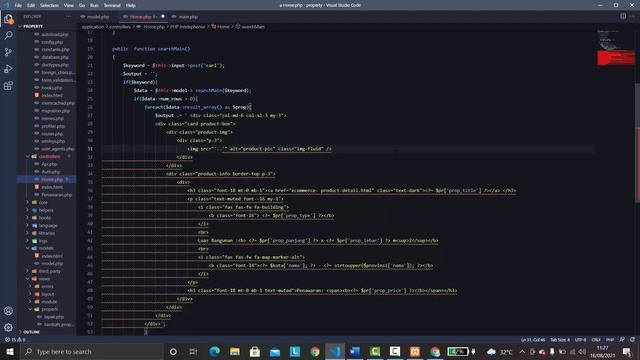640x360 pixels.
Task: Open the Run and Debug view
Action: [x=8, y=69]
